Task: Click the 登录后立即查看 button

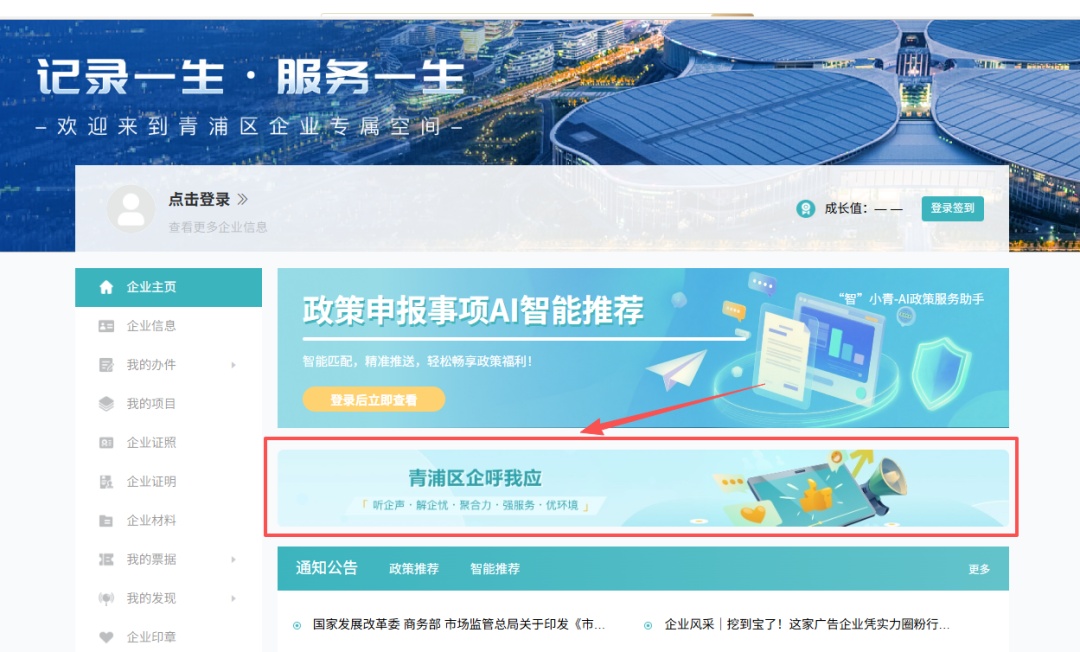Action: coord(373,400)
